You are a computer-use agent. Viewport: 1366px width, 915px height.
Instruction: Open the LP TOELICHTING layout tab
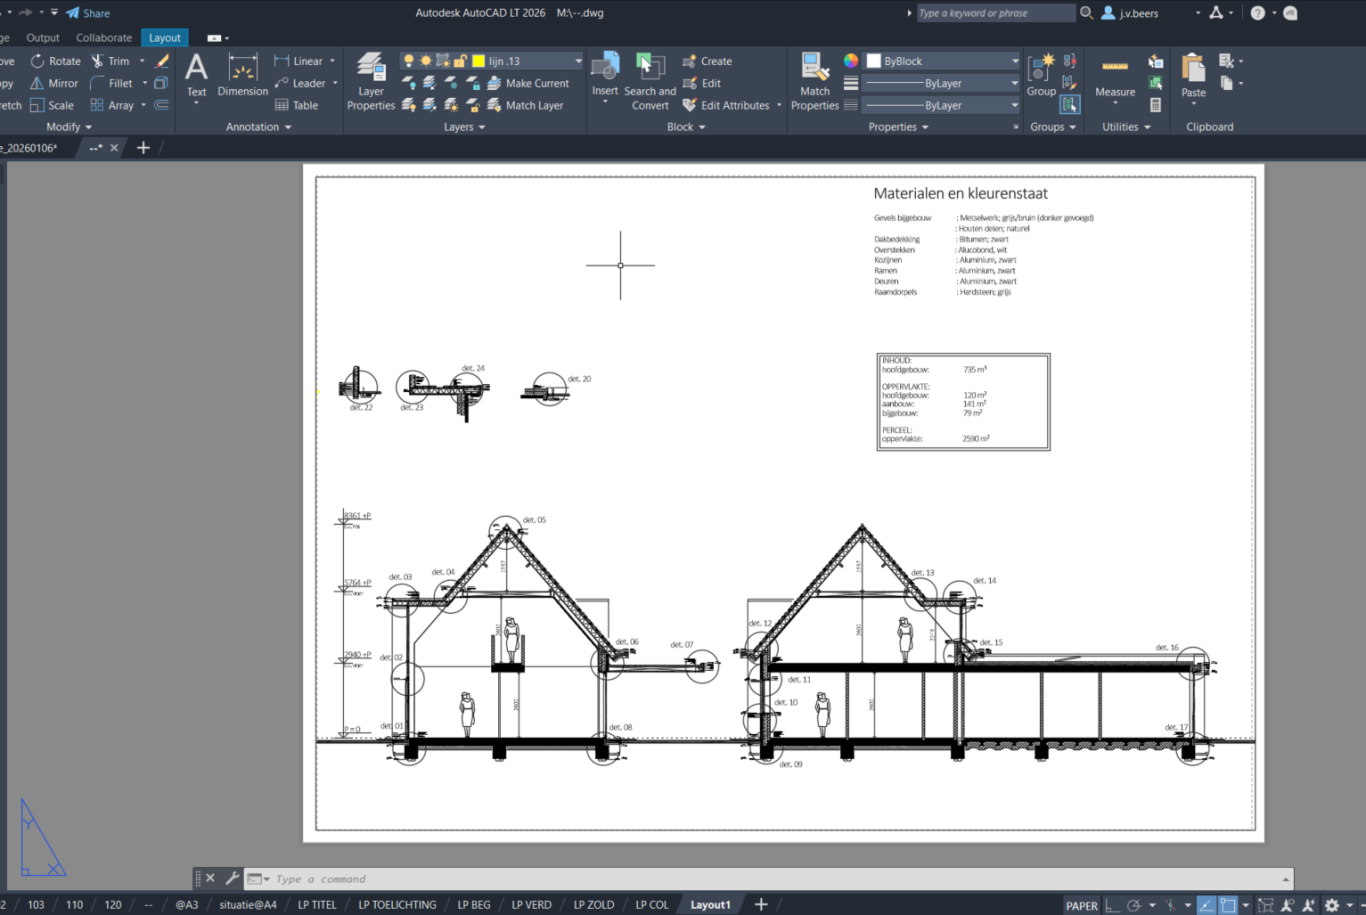(397, 905)
